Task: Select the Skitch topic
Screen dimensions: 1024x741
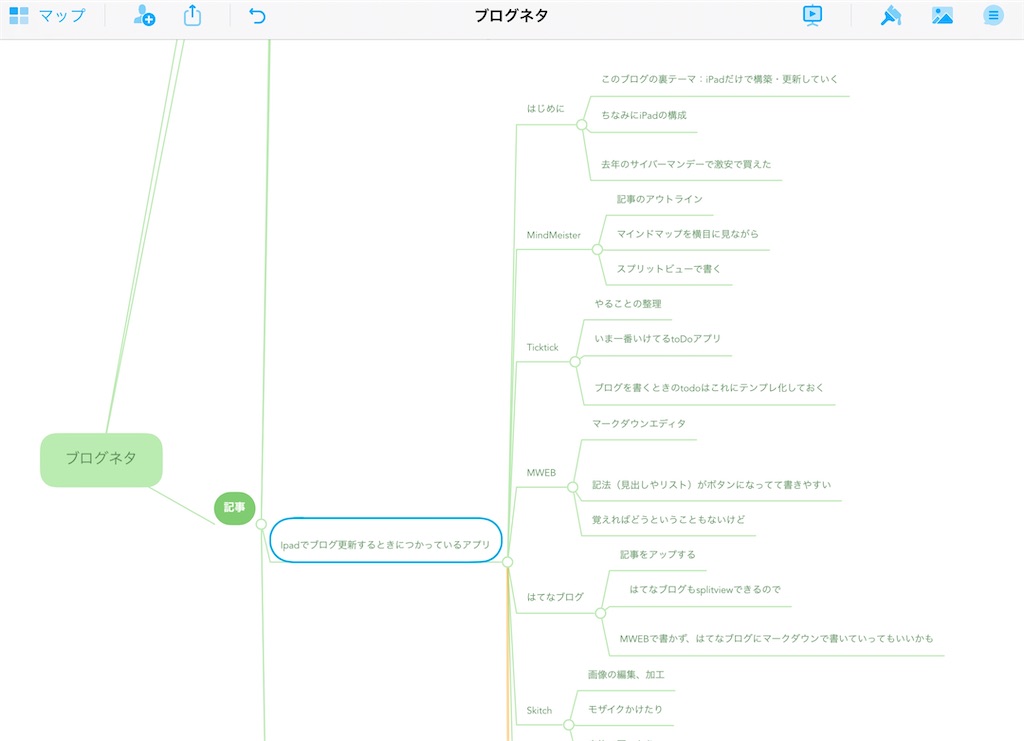Action: [539, 710]
